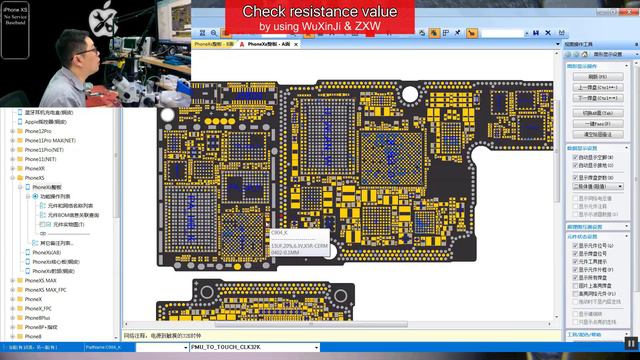640x360 pixels.
Task: Toggle 显示元件位号 checkbox
Action: pos(576,245)
